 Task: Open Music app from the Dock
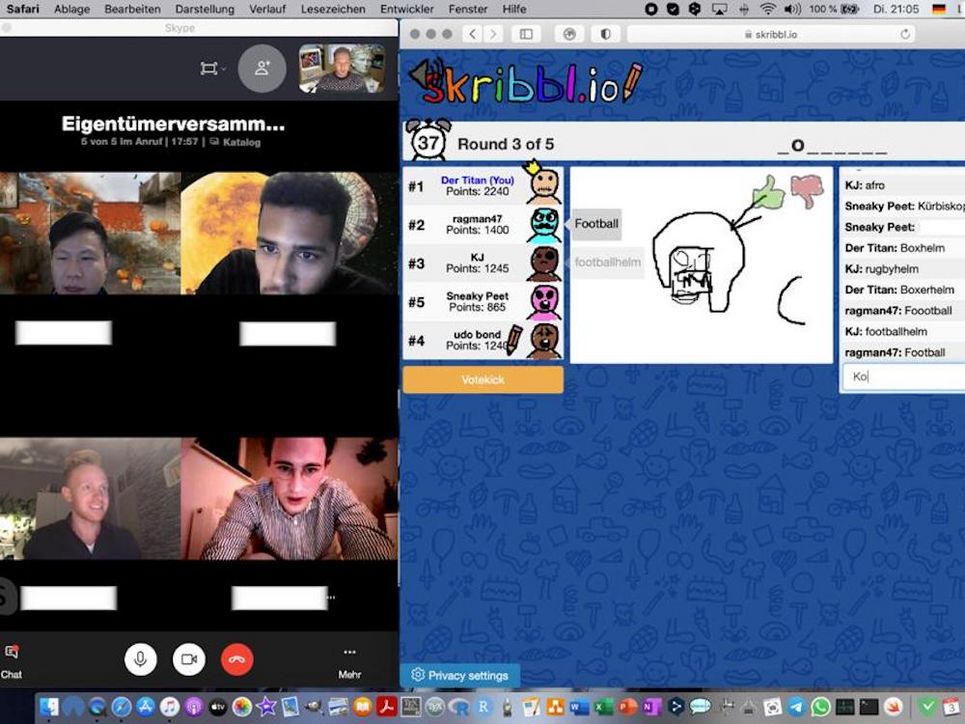click(170, 707)
